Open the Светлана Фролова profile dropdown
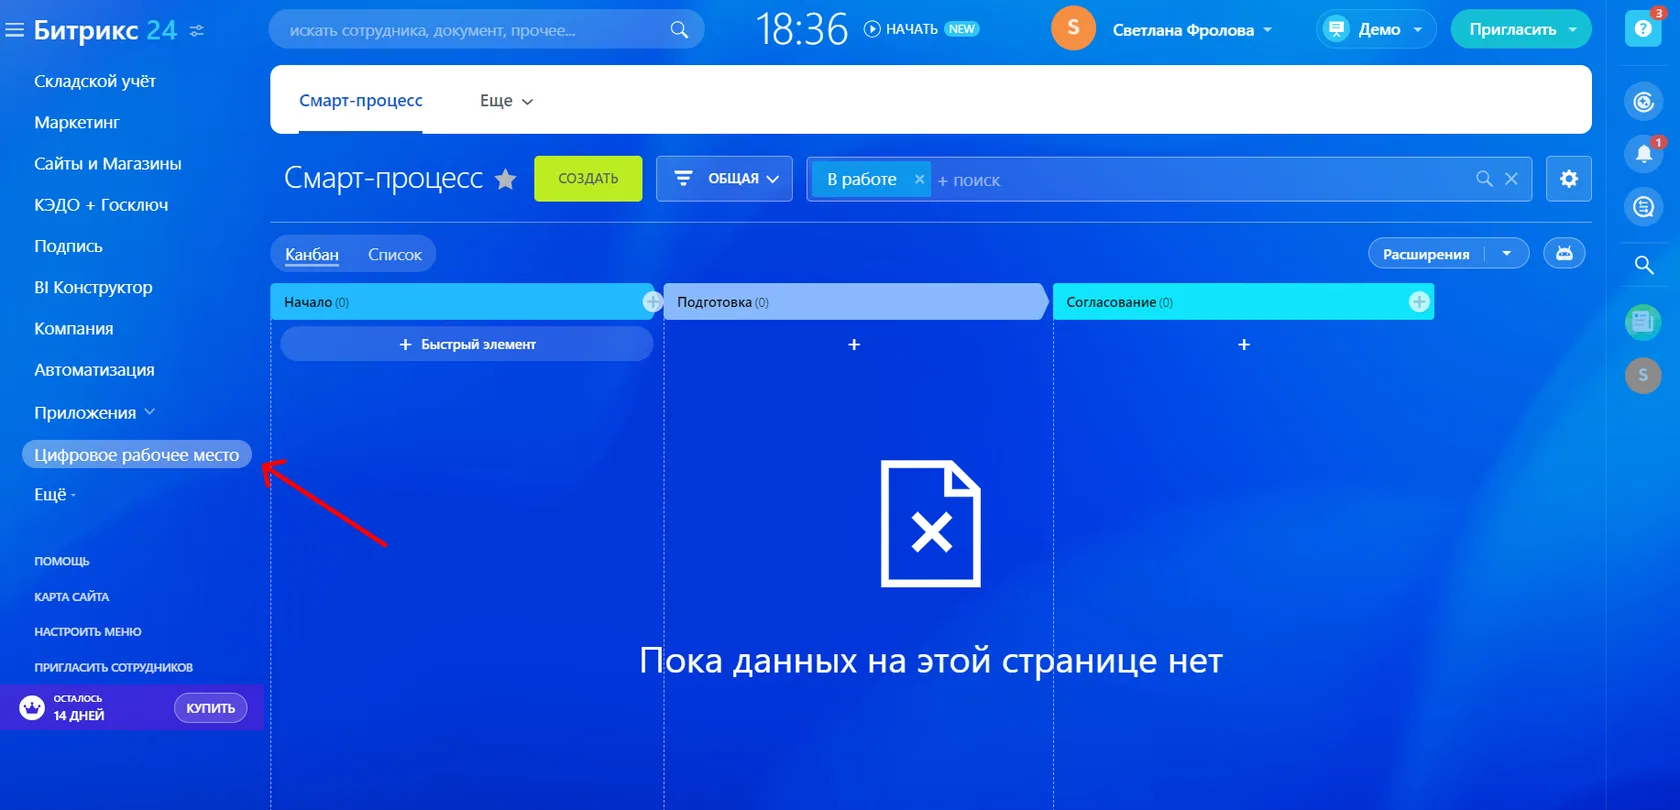The height and width of the screenshot is (810, 1680). tap(1192, 30)
